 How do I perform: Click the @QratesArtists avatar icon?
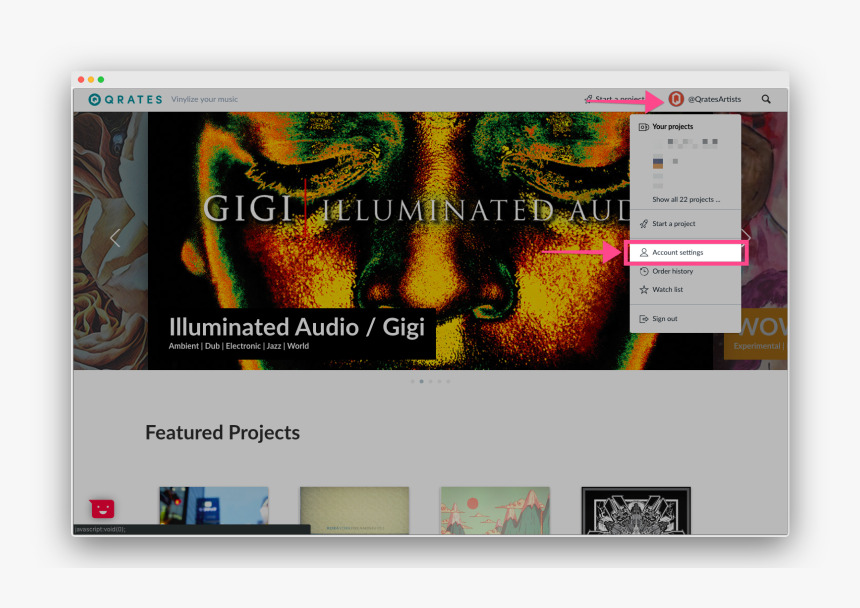[x=676, y=99]
